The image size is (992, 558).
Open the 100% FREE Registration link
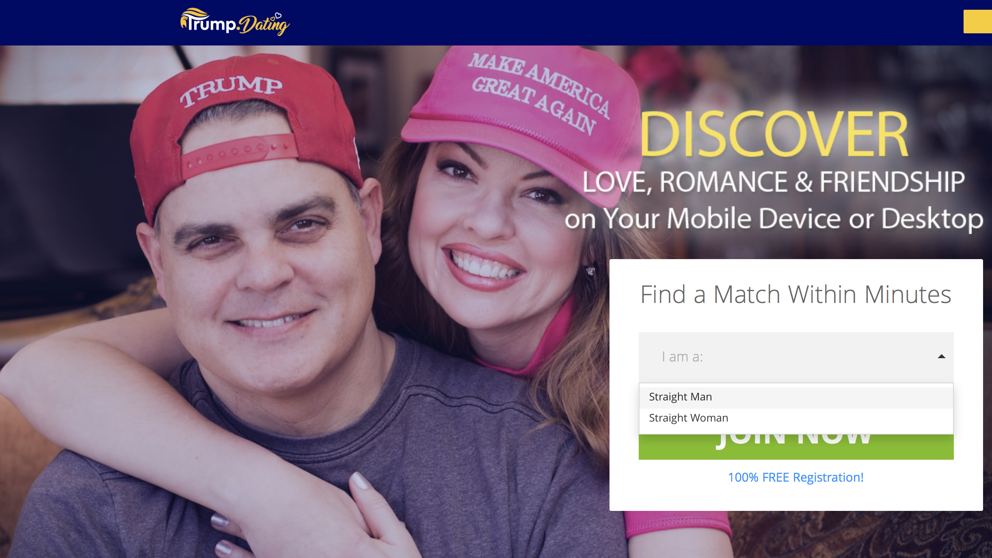[x=795, y=478]
